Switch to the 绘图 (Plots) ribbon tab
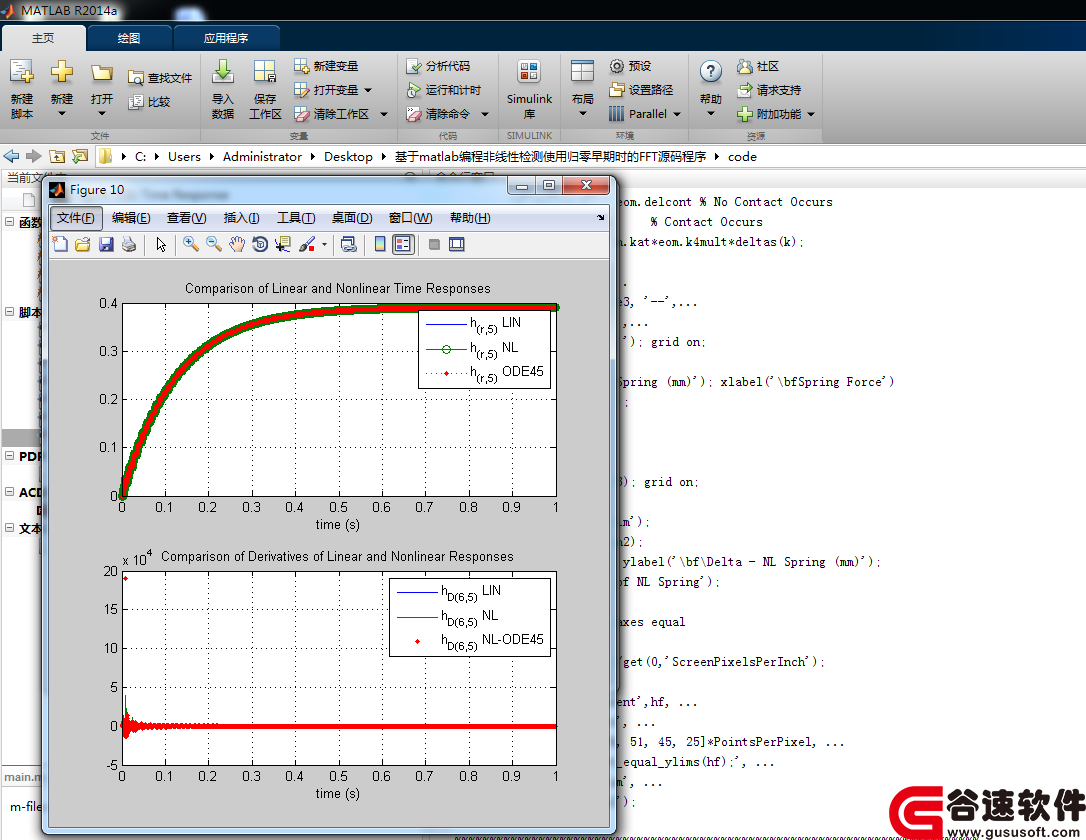The width and height of the screenshot is (1086, 840). 129,38
